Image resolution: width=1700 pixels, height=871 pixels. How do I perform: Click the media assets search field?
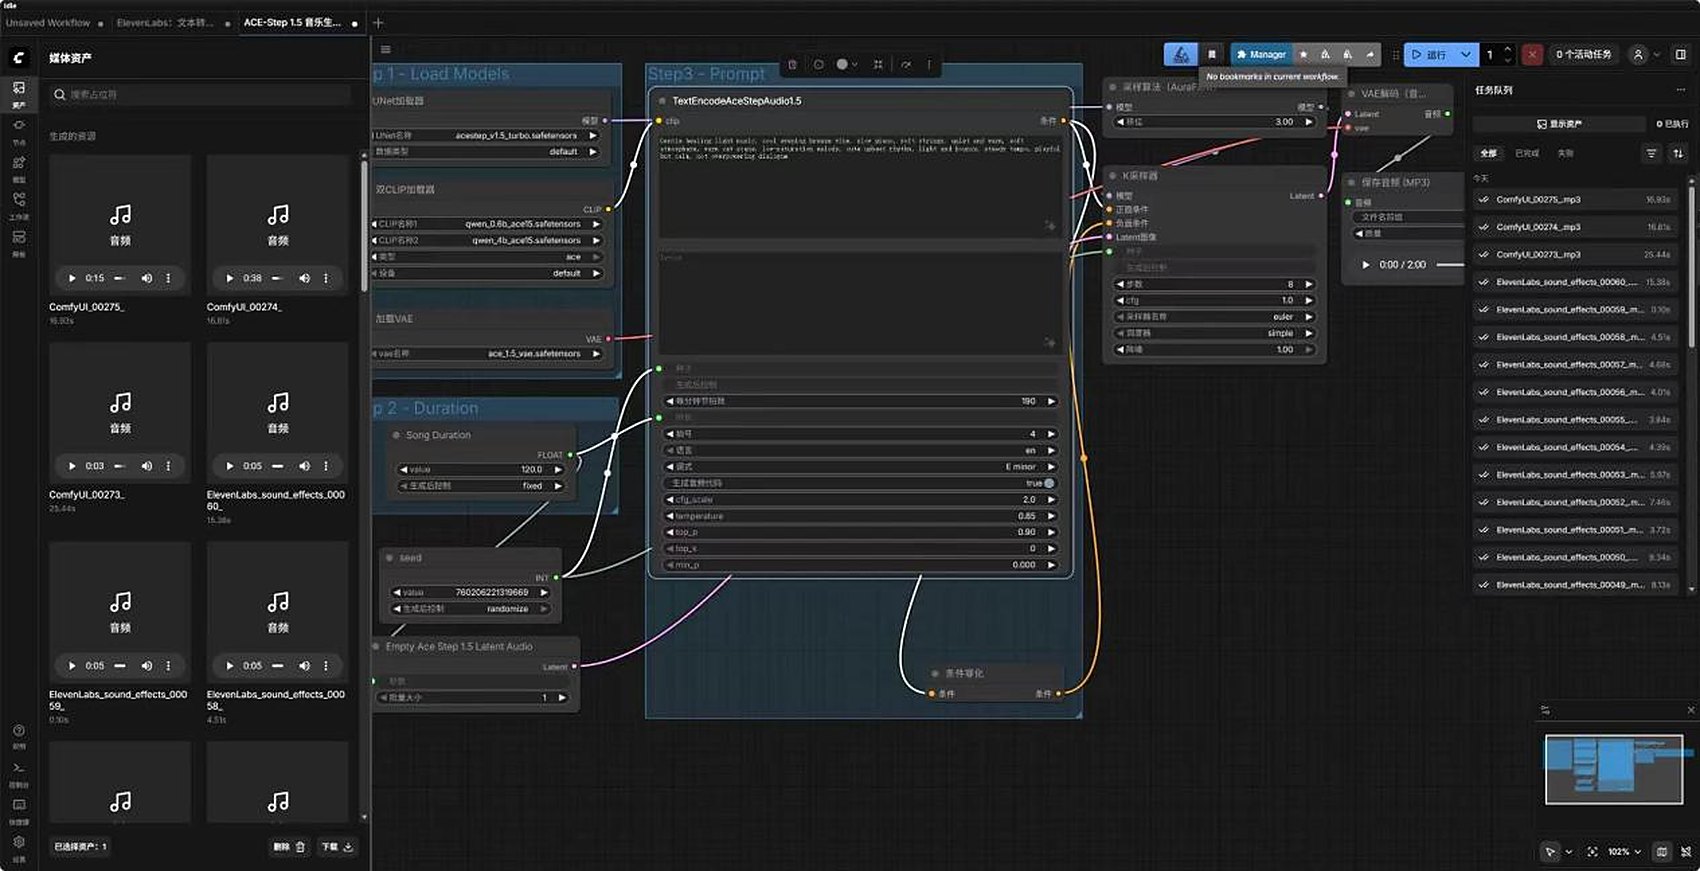tap(201, 94)
